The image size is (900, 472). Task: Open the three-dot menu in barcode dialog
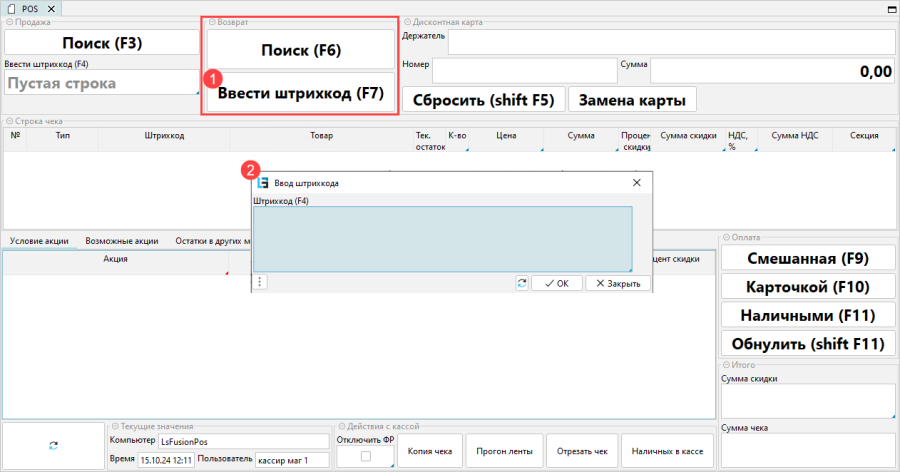260,283
